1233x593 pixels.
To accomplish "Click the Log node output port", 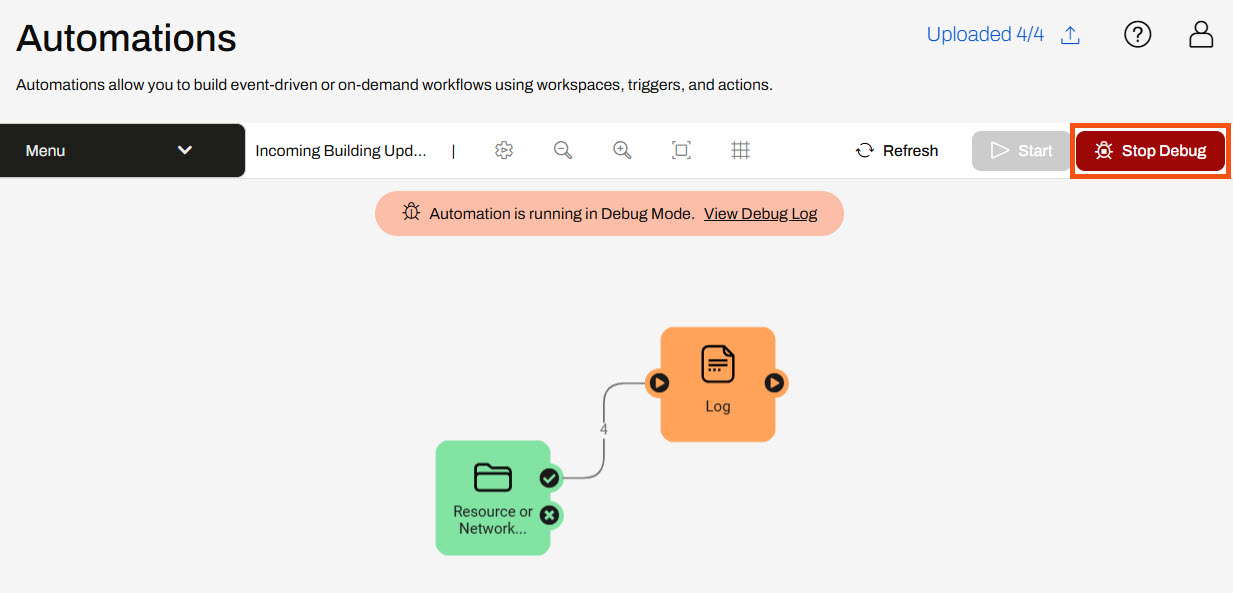I will (775, 383).
